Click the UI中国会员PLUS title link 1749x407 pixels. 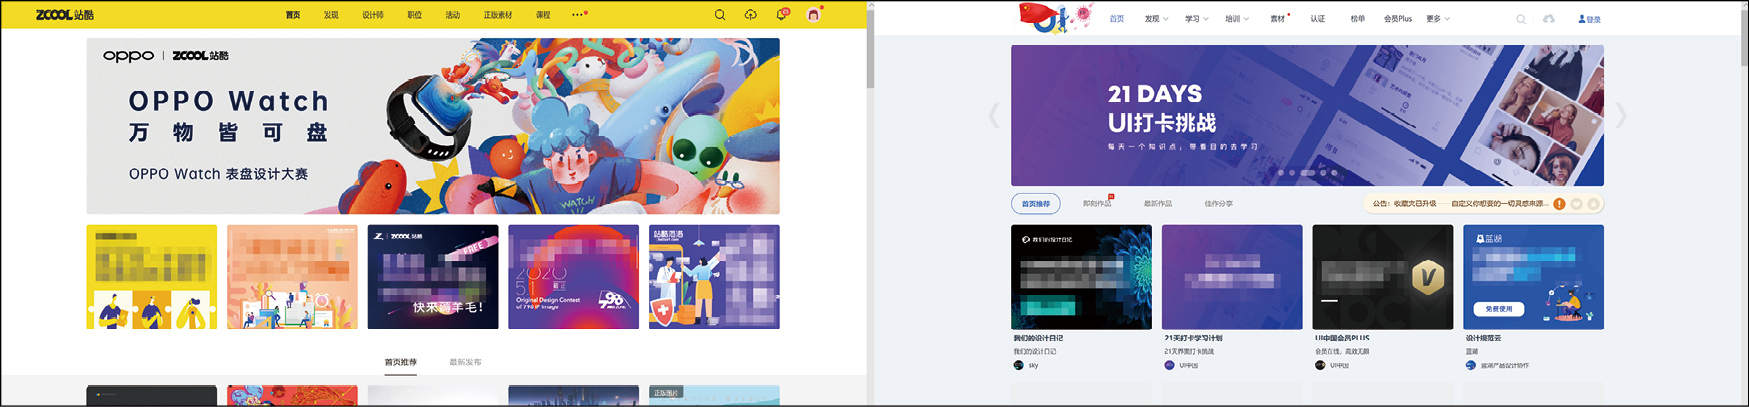1342,339
